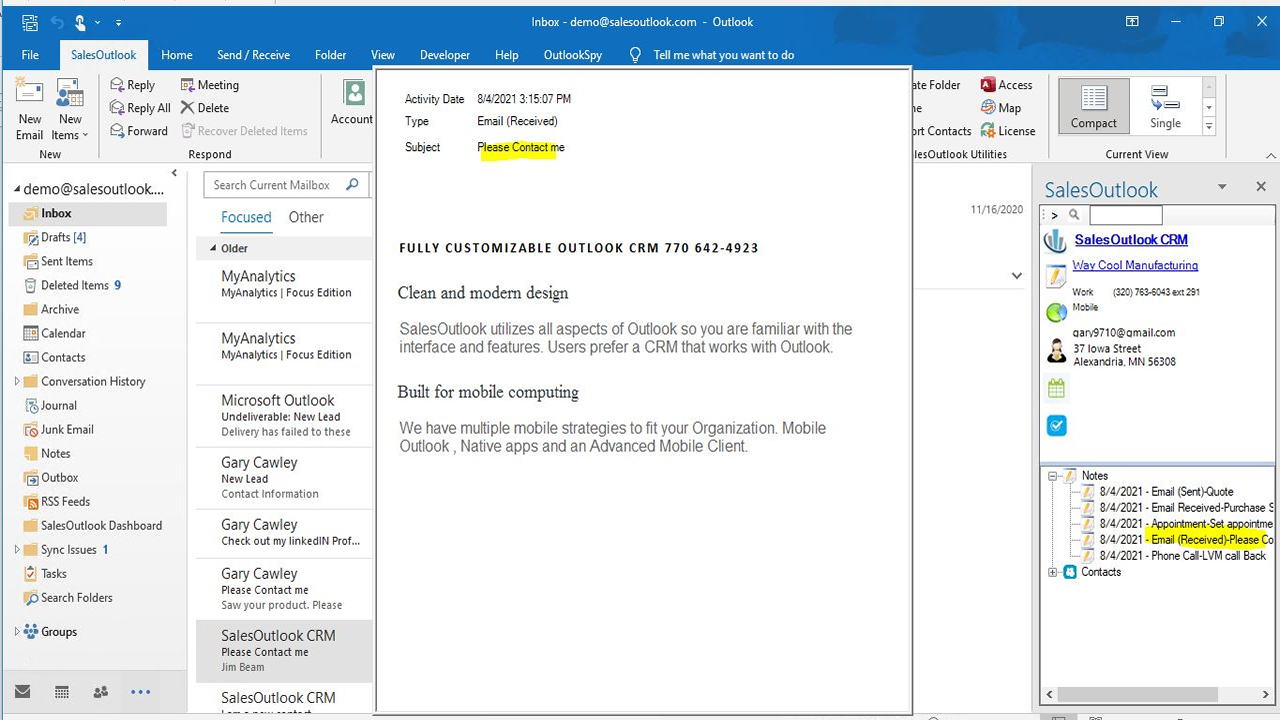
Task: Click the green calendar icon in CRM pane
Action: pos(1056,388)
